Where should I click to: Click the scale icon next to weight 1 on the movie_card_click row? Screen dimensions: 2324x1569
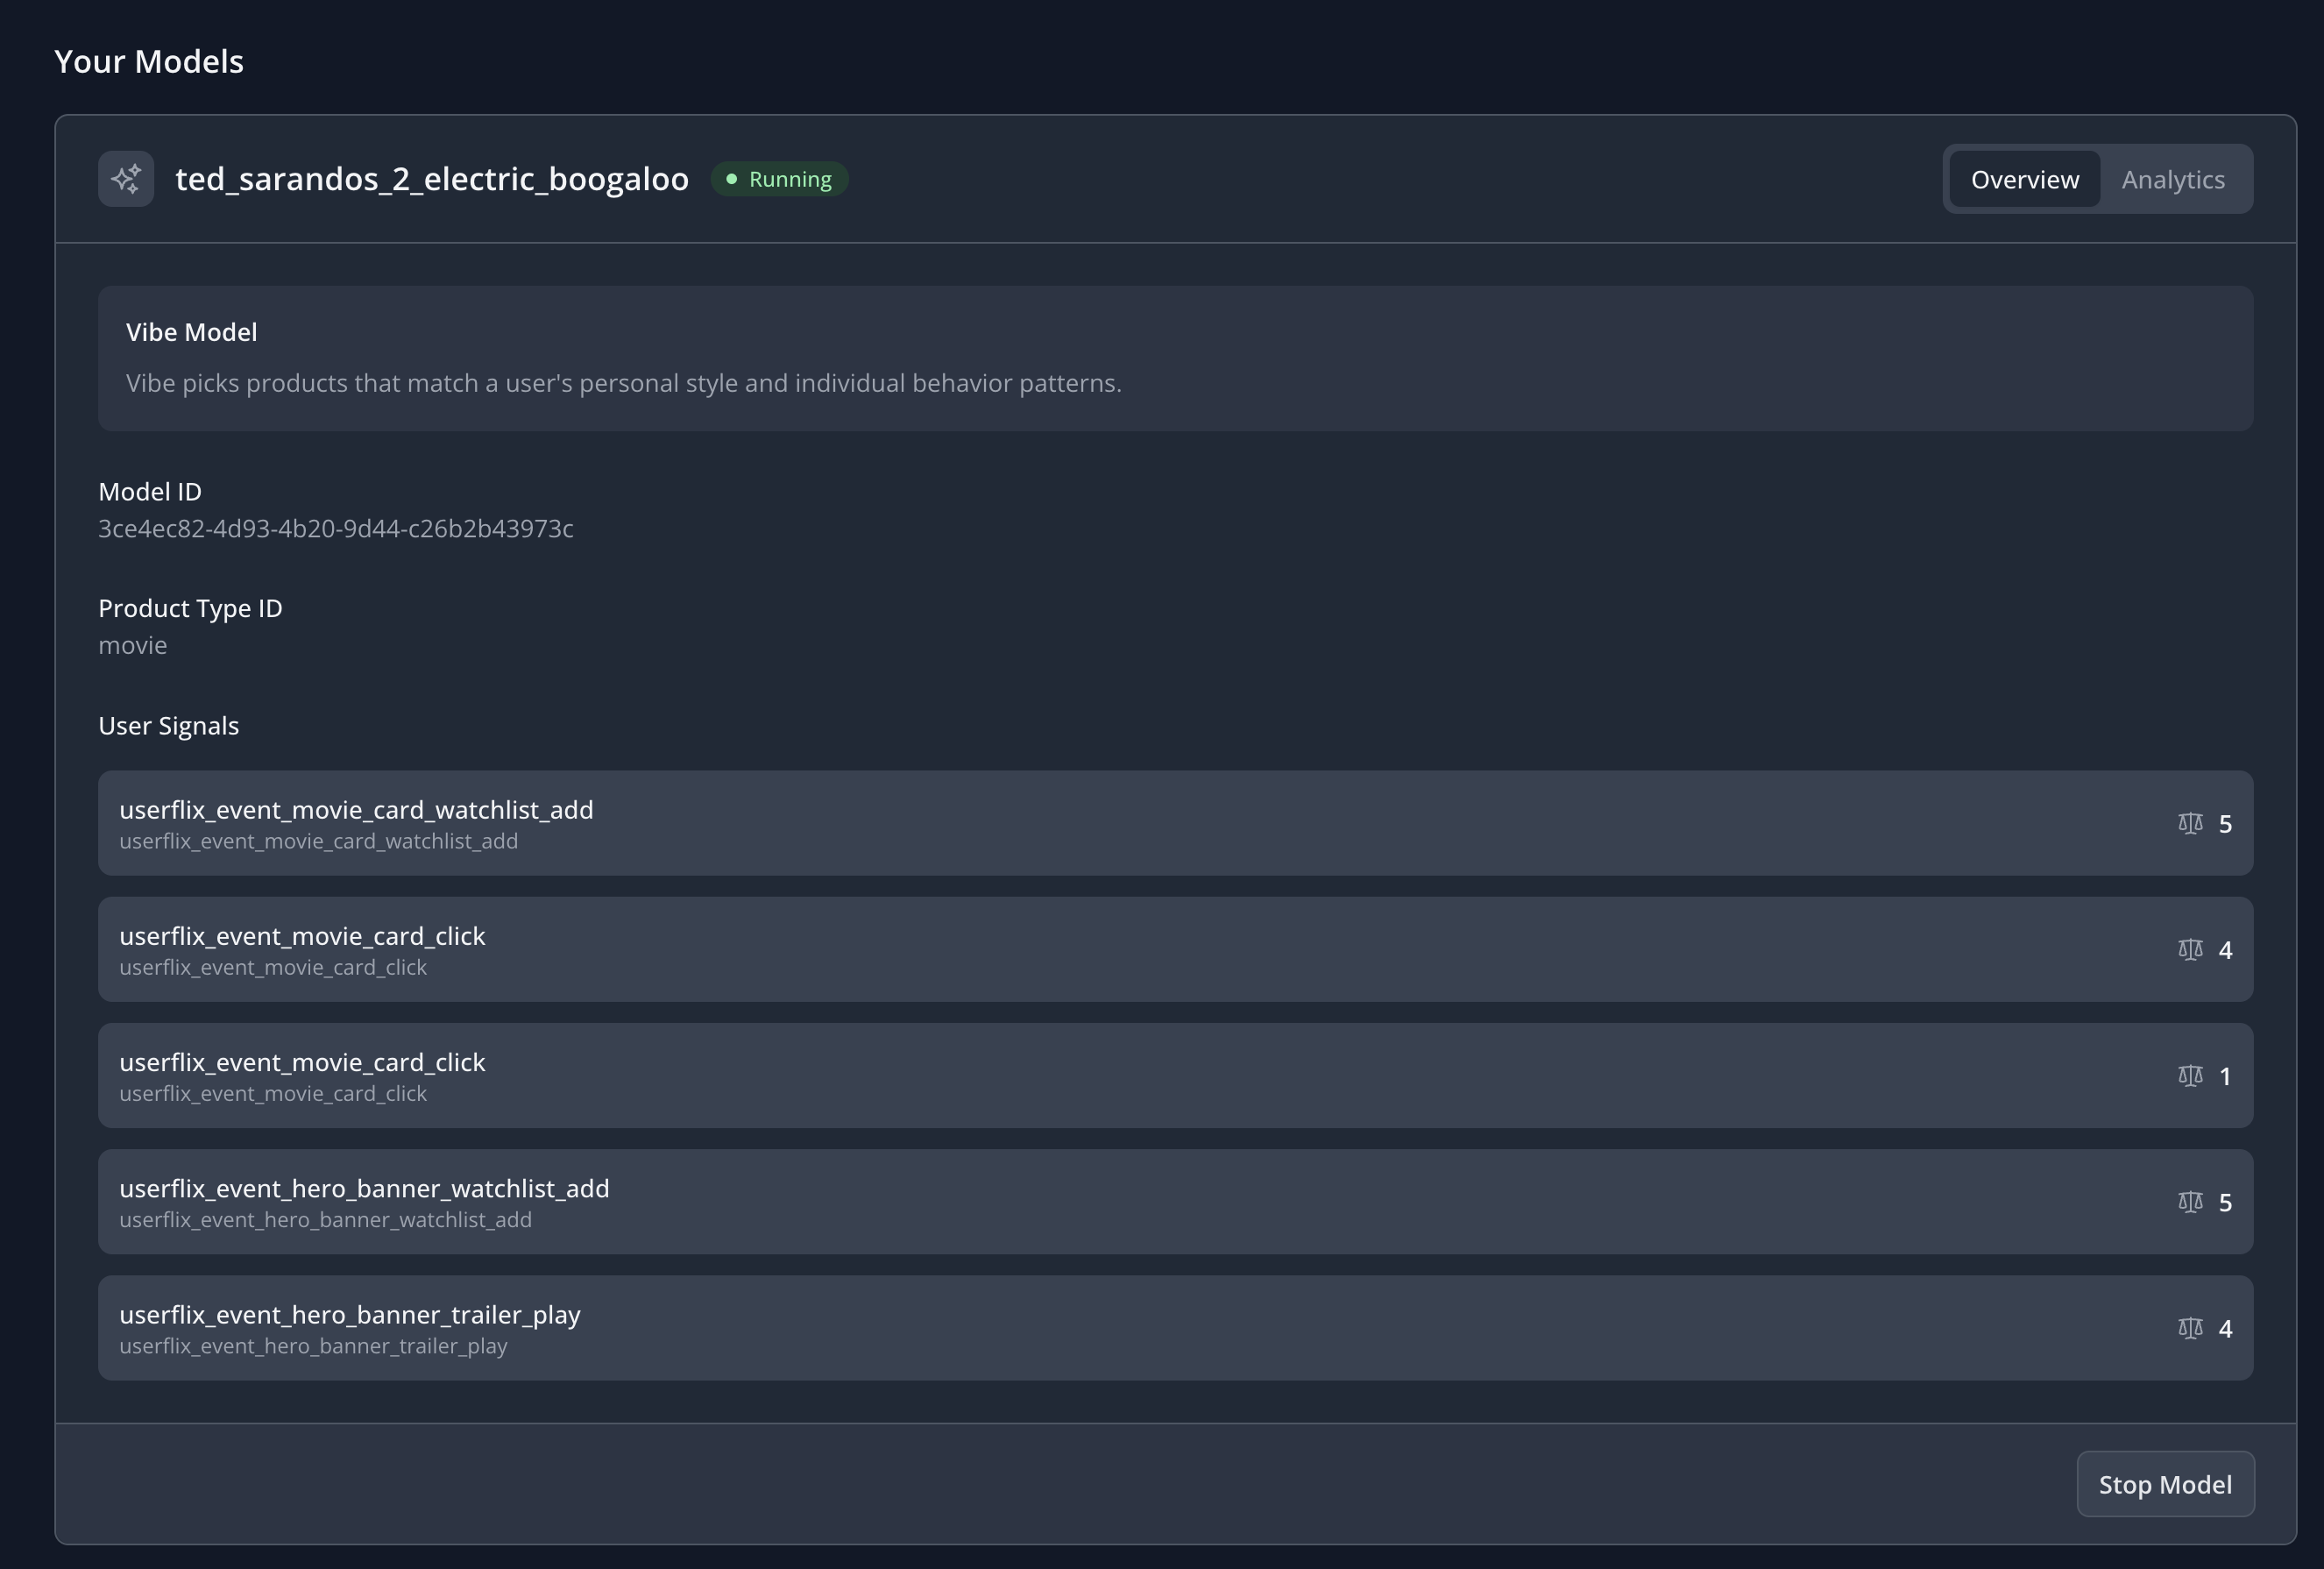(2190, 1075)
